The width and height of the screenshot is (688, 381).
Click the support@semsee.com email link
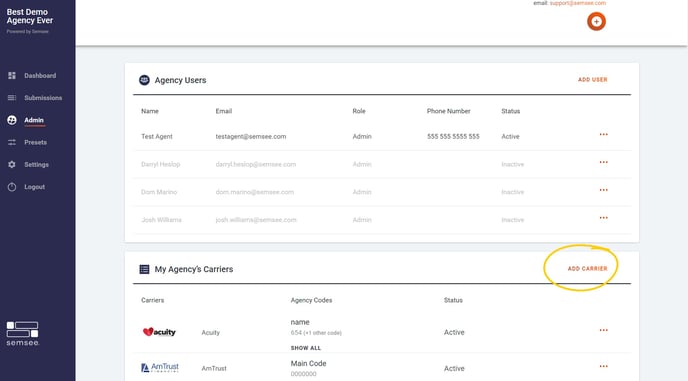(578, 3)
